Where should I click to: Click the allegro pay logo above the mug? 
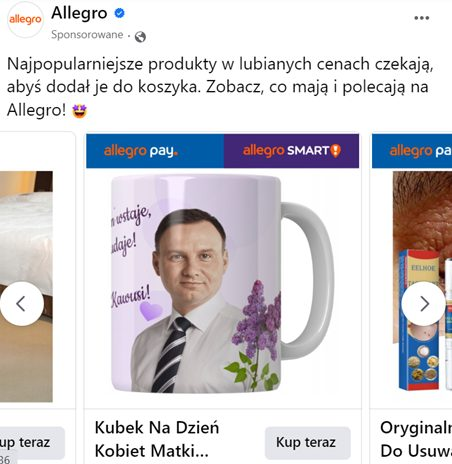pos(141,151)
